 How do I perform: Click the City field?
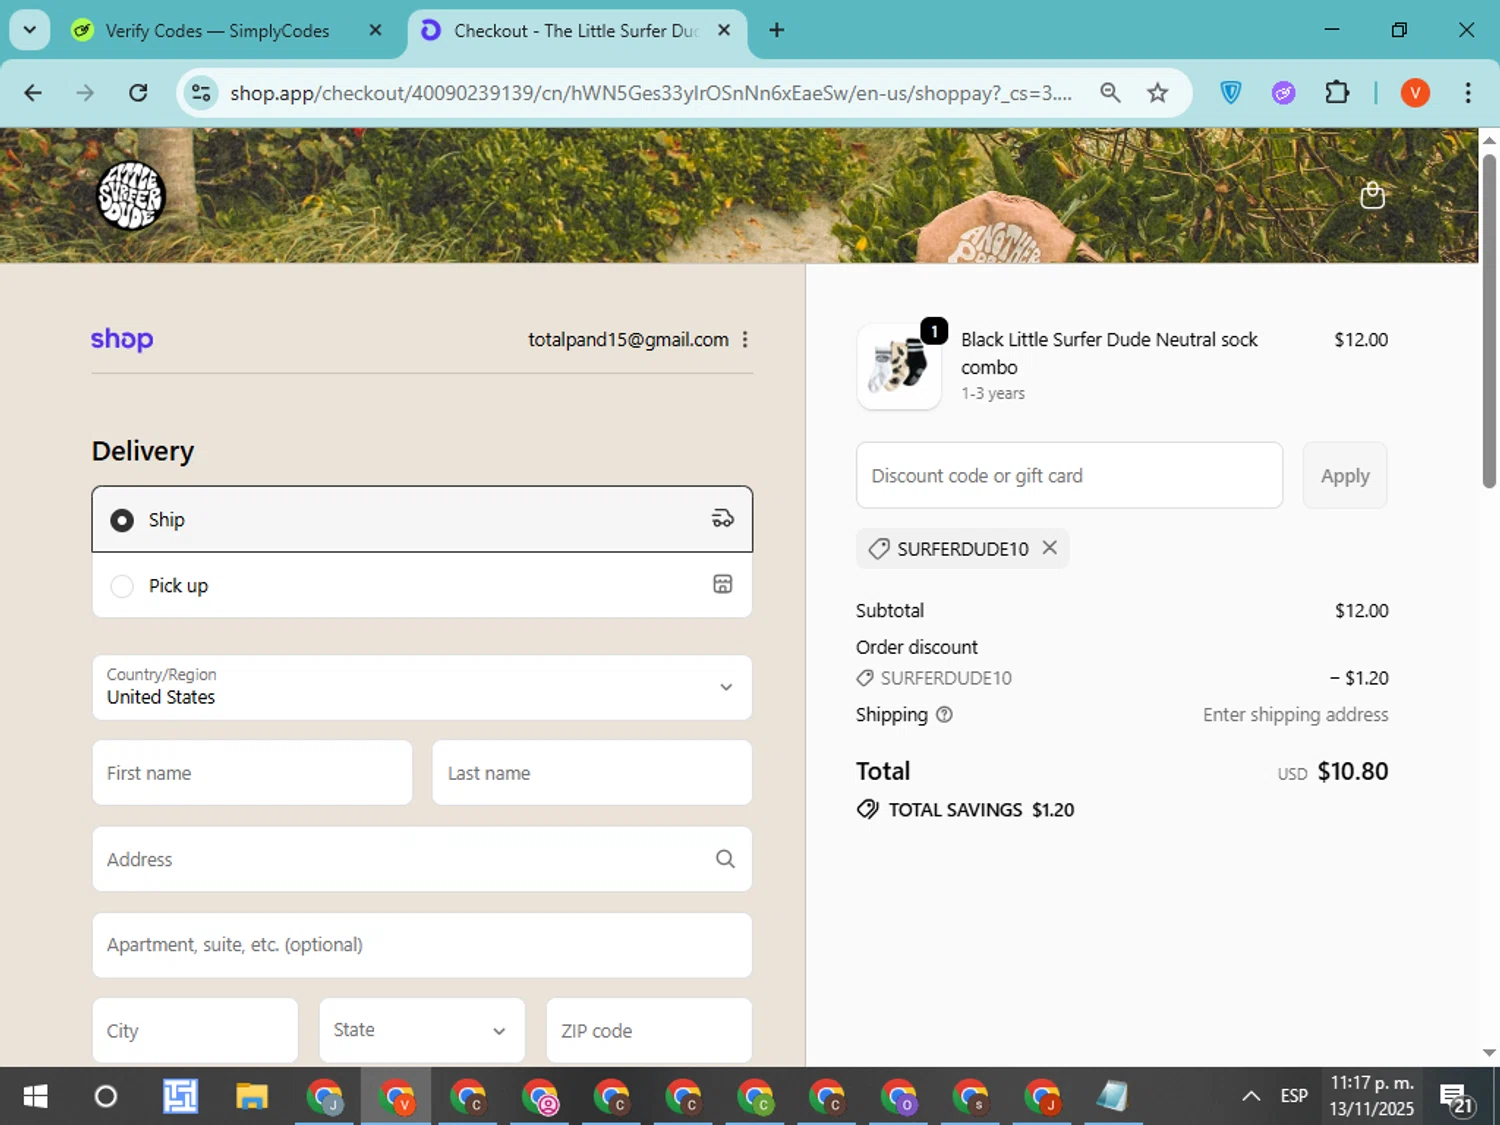[x=195, y=1030]
